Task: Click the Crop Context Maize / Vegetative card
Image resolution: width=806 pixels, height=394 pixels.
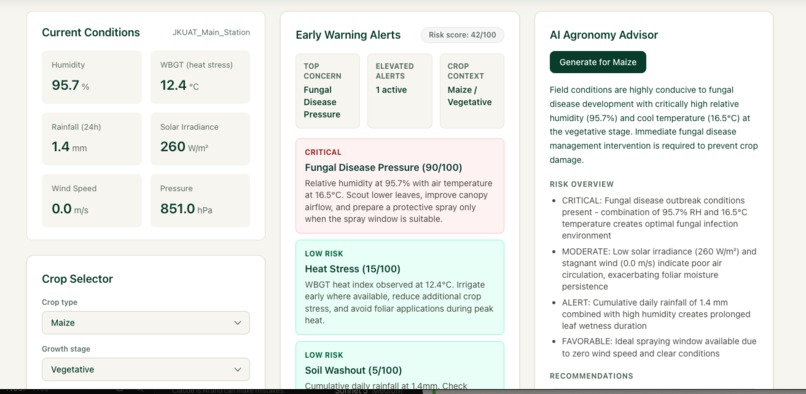Action: [x=472, y=91]
